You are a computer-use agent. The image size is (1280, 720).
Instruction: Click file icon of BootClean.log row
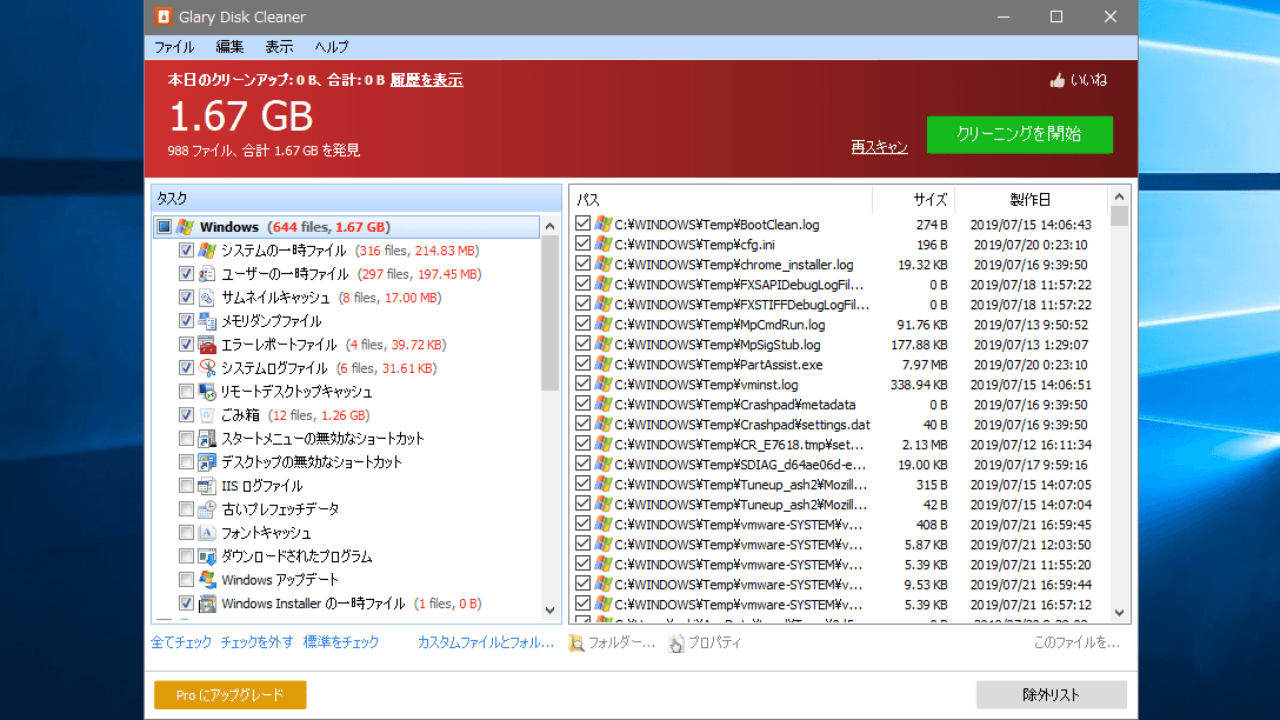point(603,224)
